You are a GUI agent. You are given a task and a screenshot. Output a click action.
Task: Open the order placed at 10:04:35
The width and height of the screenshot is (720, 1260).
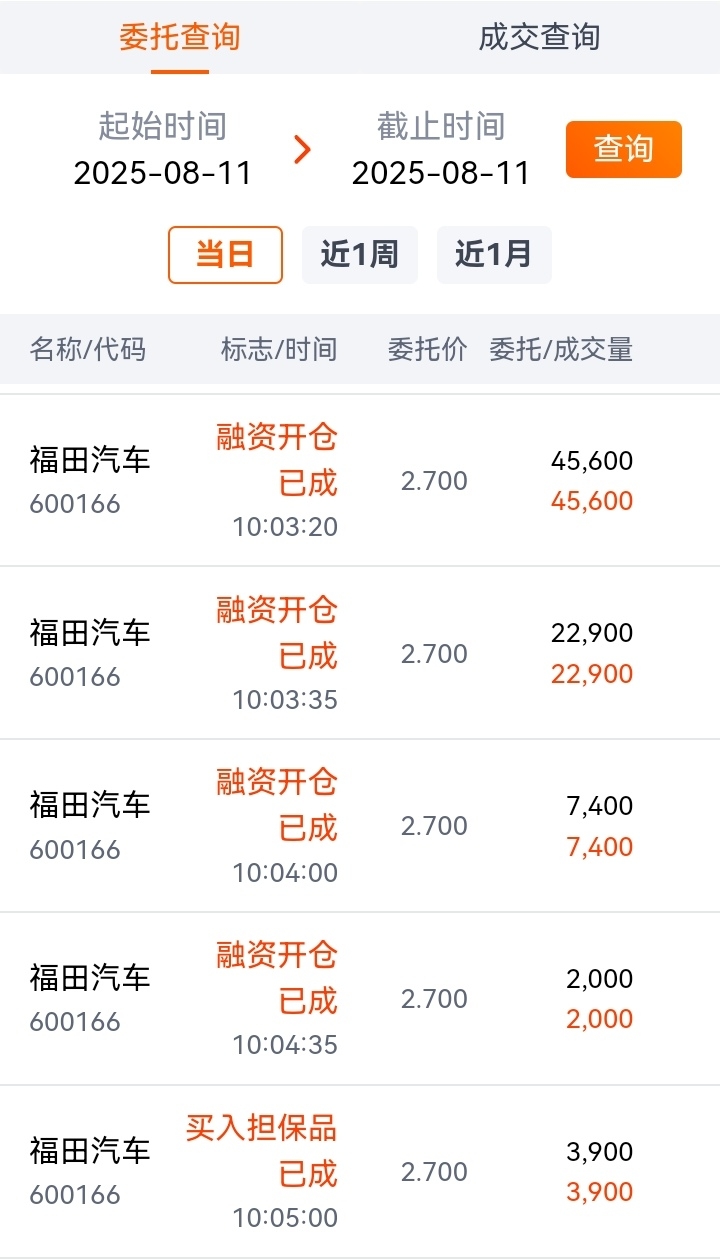pyautogui.click(x=360, y=999)
